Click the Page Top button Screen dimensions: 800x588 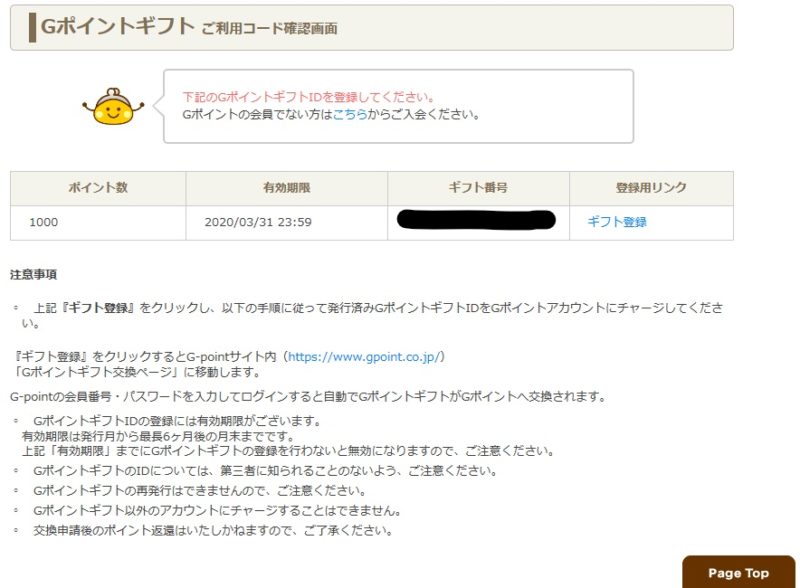click(738, 573)
